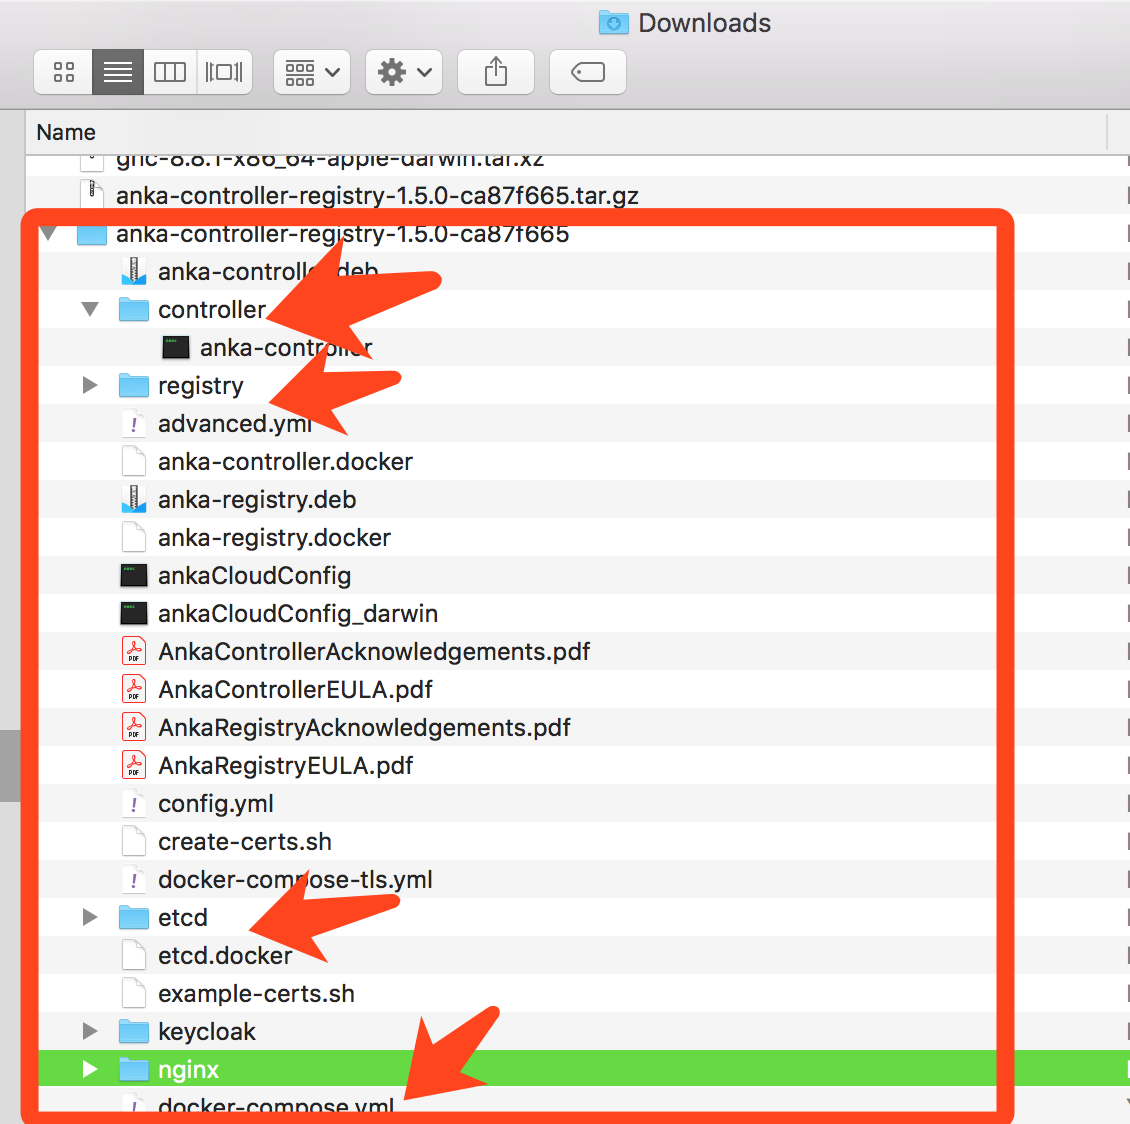
Task: Select the etcd folder icon
Action: tap(133, 917)
